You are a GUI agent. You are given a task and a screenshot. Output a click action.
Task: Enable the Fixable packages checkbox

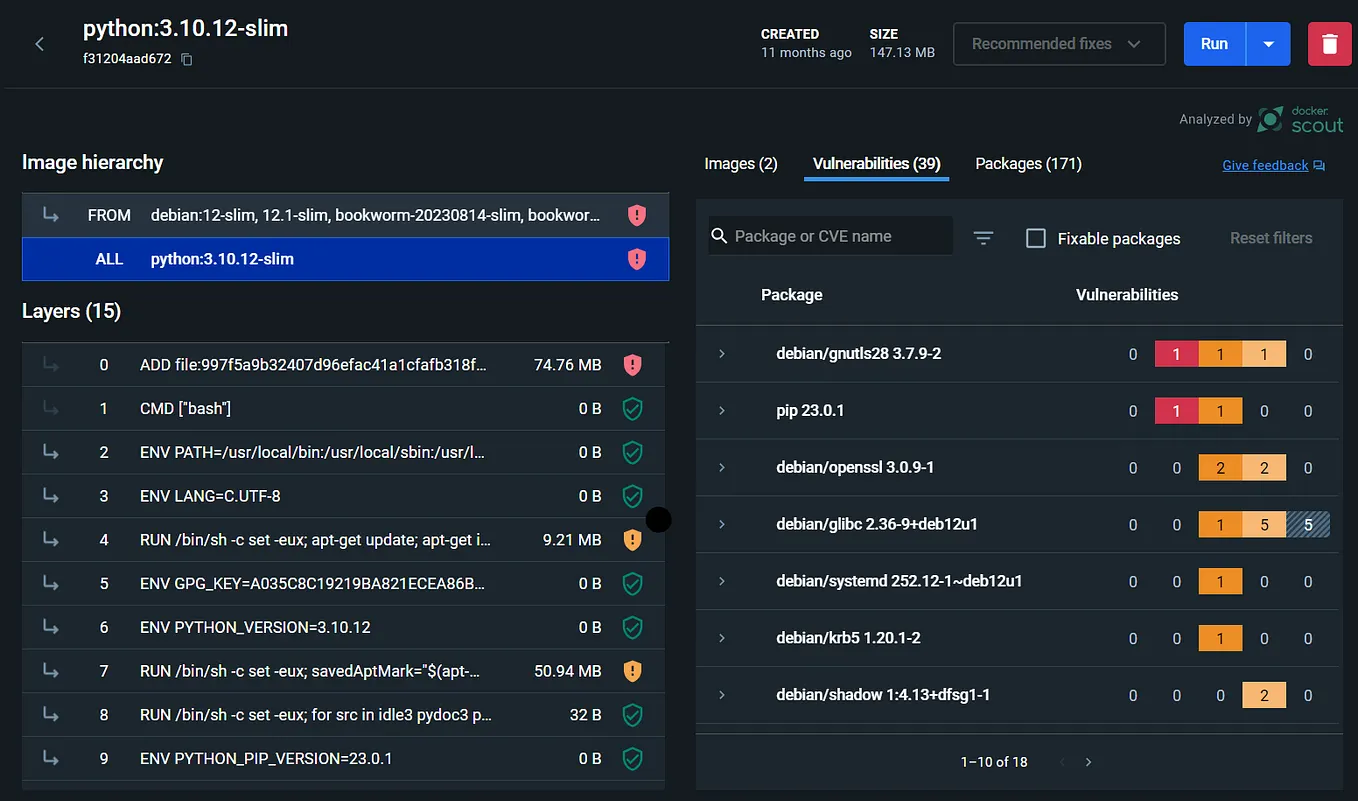(1036, 238)
